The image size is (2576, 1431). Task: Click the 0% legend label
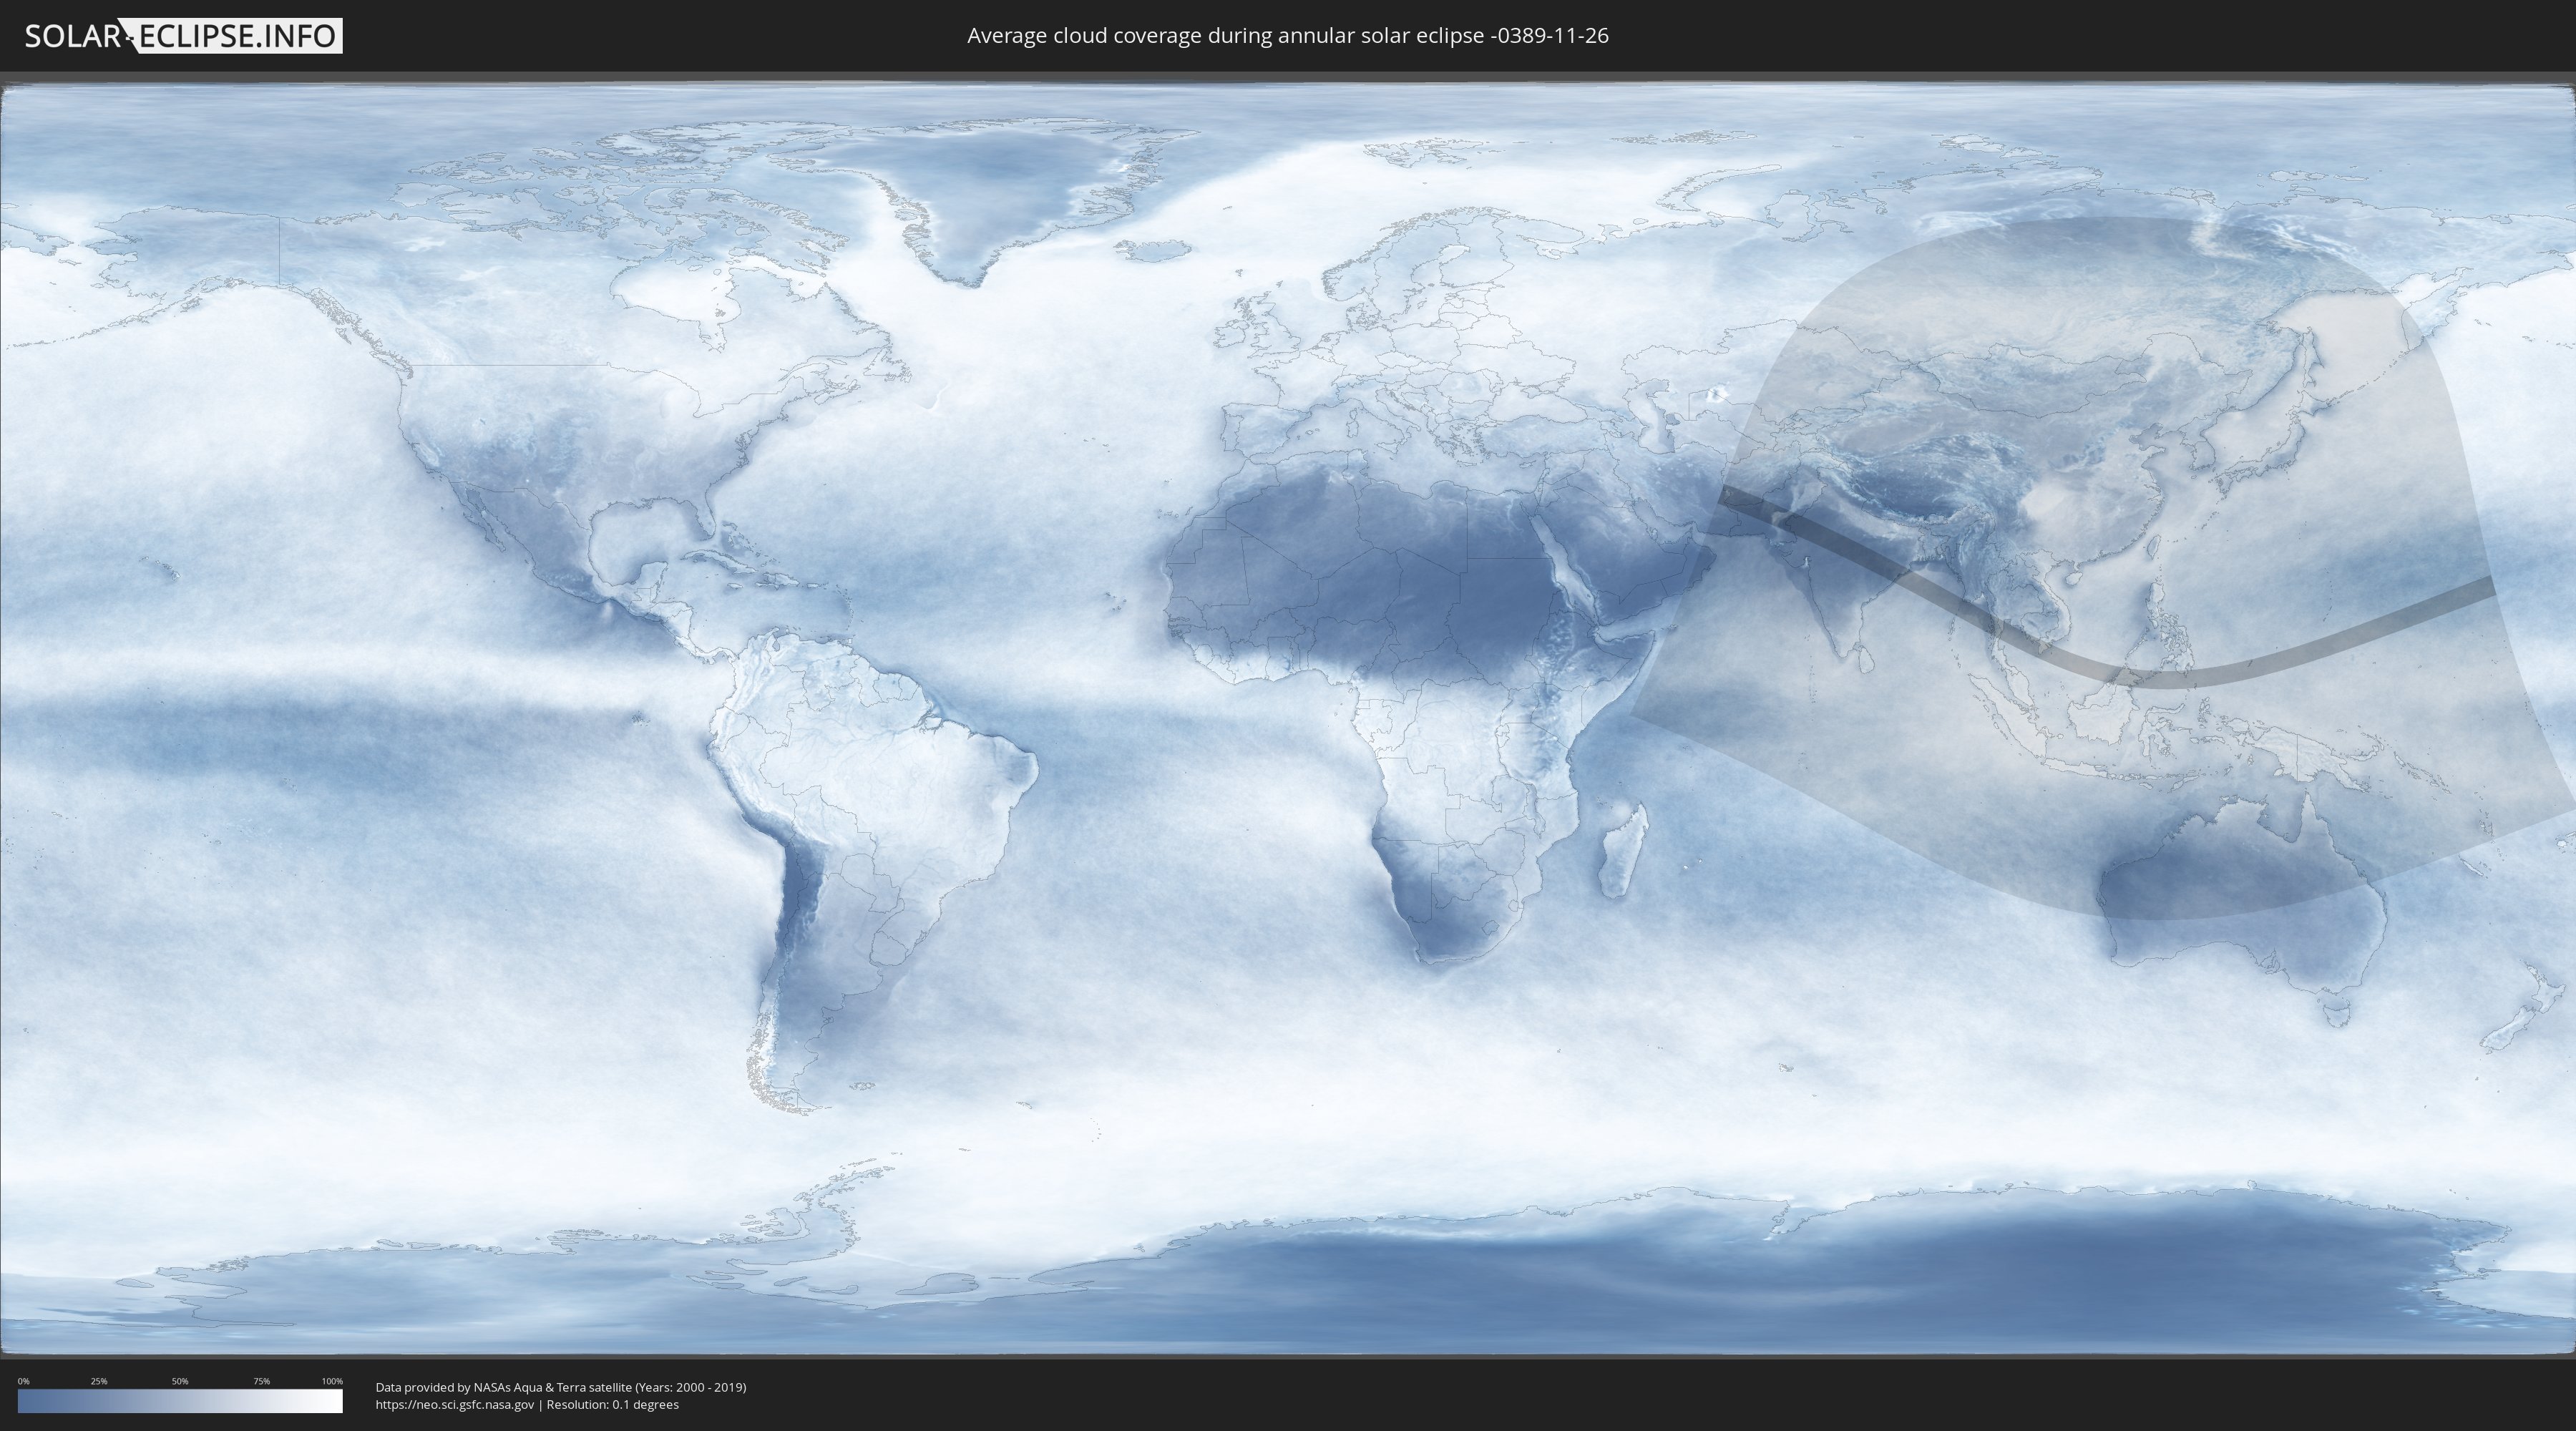(23, 1381)
